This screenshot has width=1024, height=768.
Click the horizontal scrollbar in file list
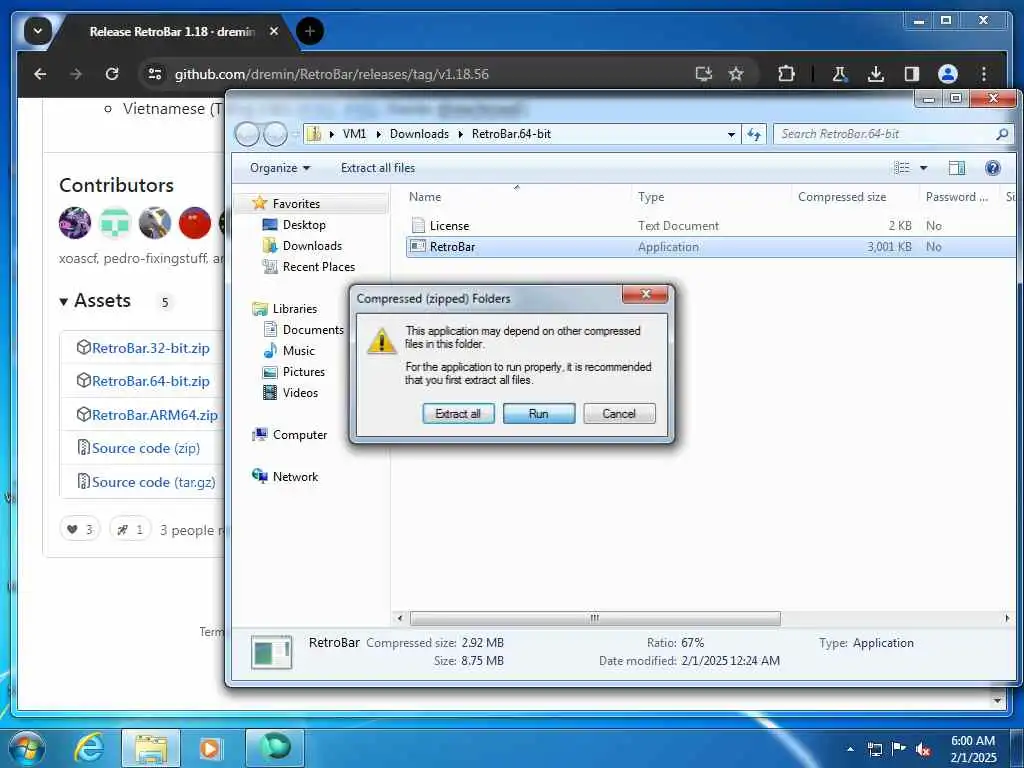coord(594,618)
